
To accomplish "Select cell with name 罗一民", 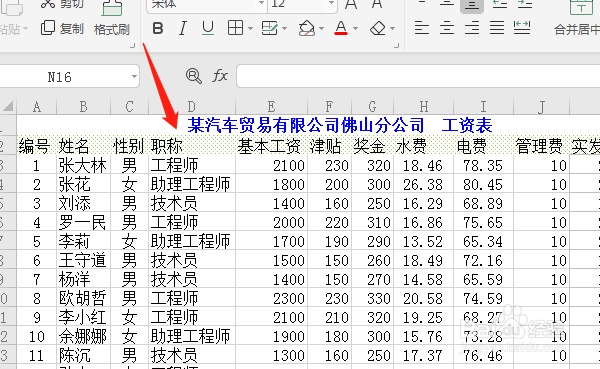I will (x=83, y=222).
